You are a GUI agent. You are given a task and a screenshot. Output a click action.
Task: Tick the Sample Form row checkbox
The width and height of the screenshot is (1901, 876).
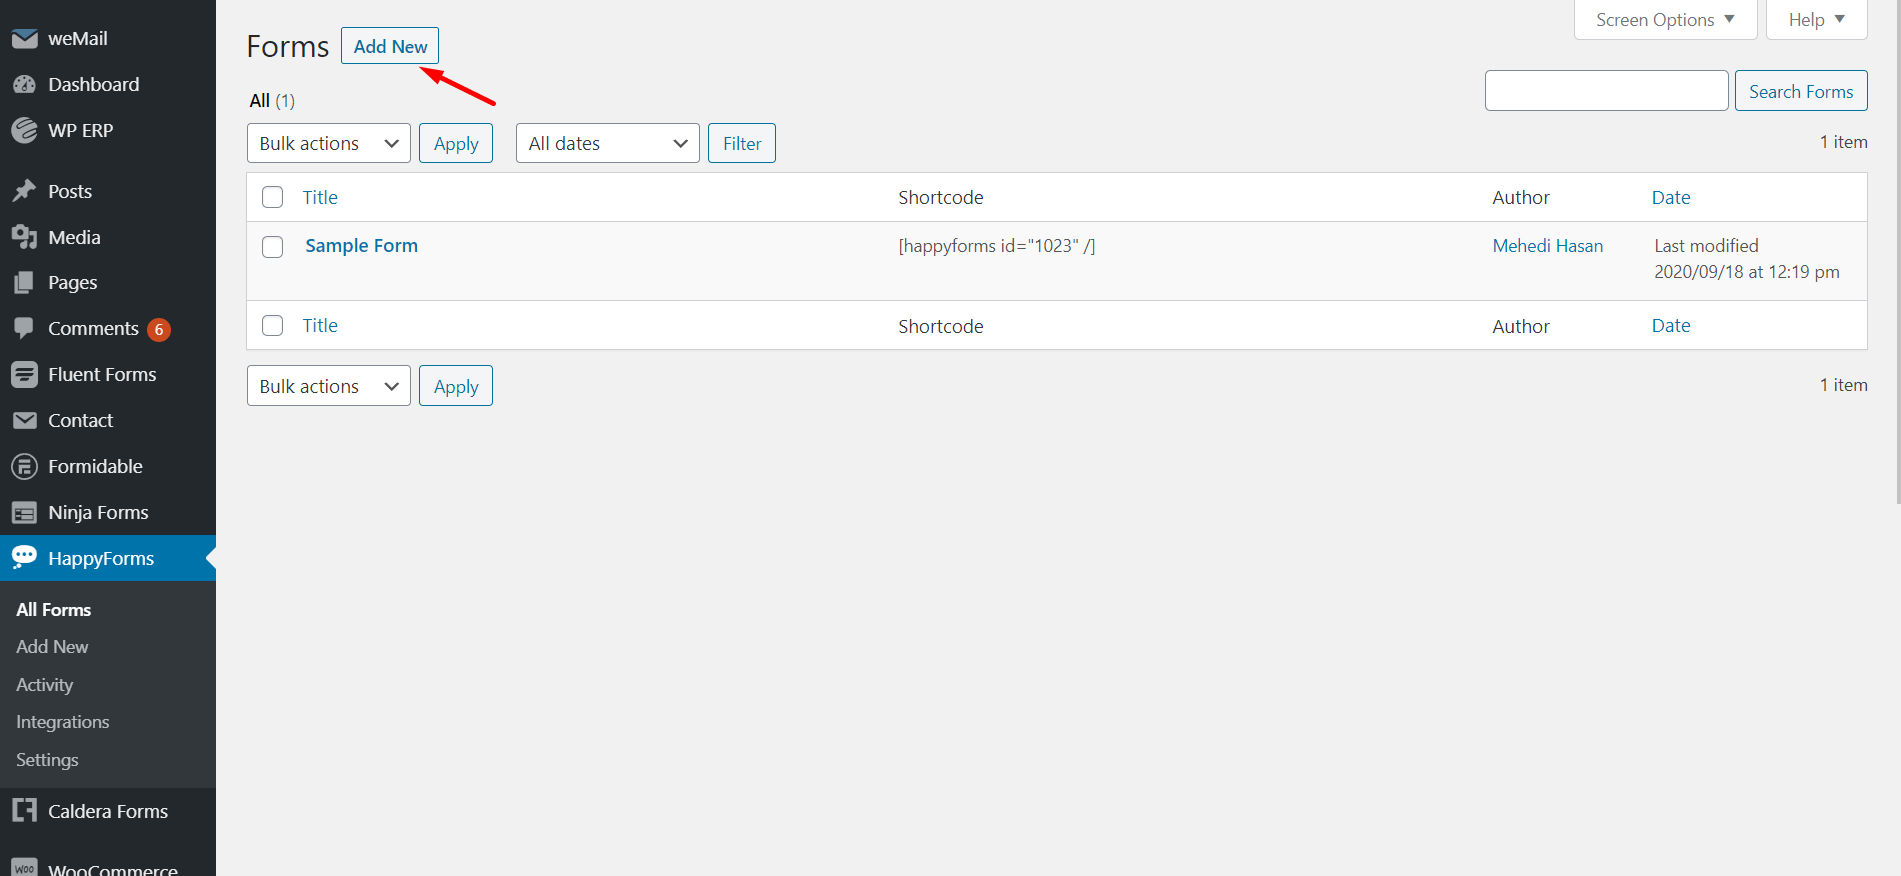(x=272, y=247)
